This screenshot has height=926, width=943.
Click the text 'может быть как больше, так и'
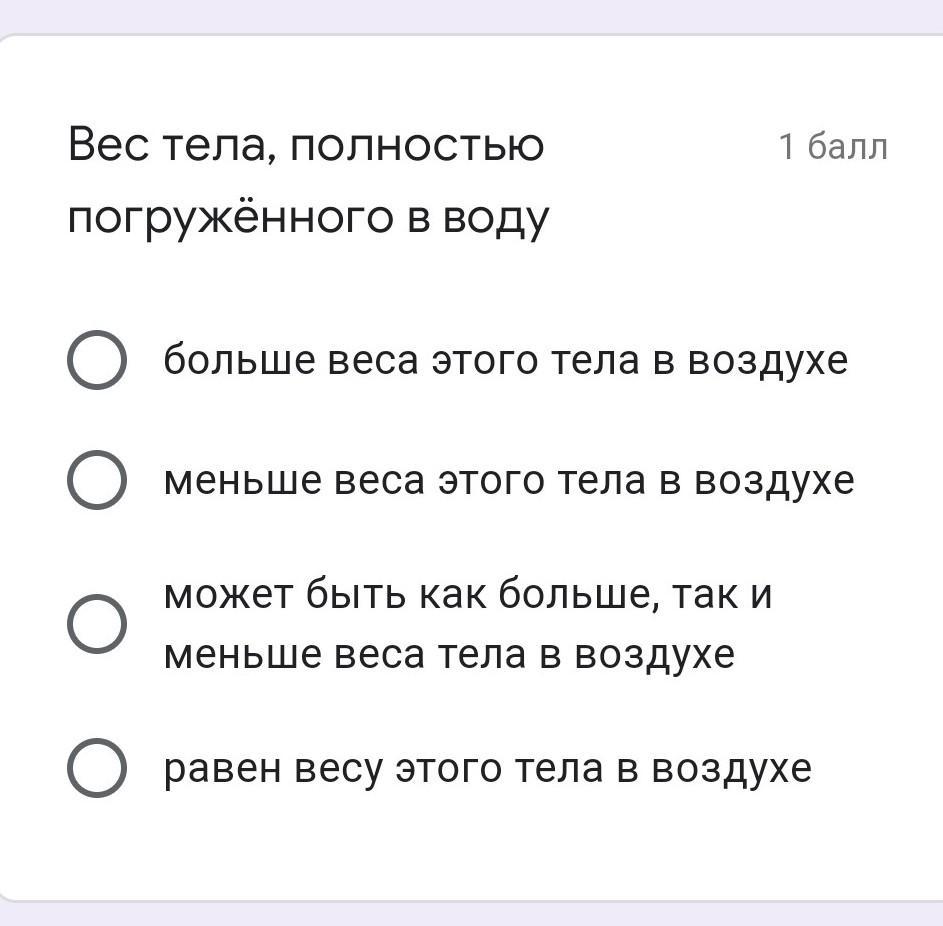(468, 596)
